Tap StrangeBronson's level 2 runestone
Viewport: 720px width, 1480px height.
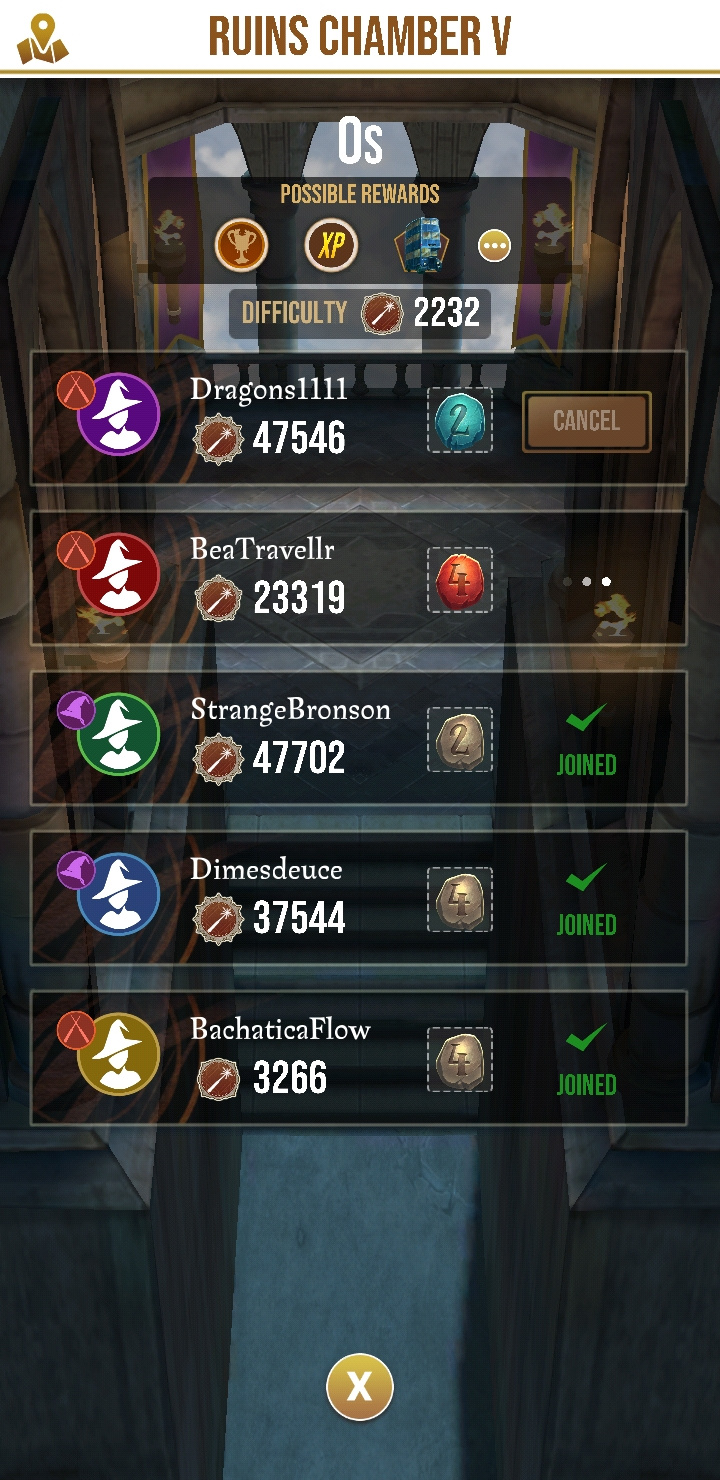(x=460, y=741)
